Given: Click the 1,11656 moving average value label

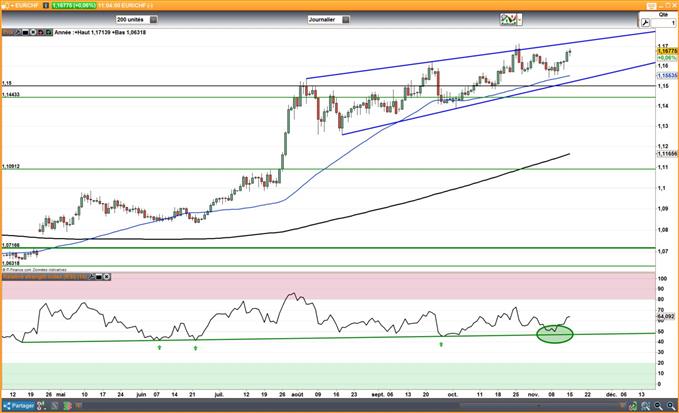Looking at the screenshot, I should point(667,154).
